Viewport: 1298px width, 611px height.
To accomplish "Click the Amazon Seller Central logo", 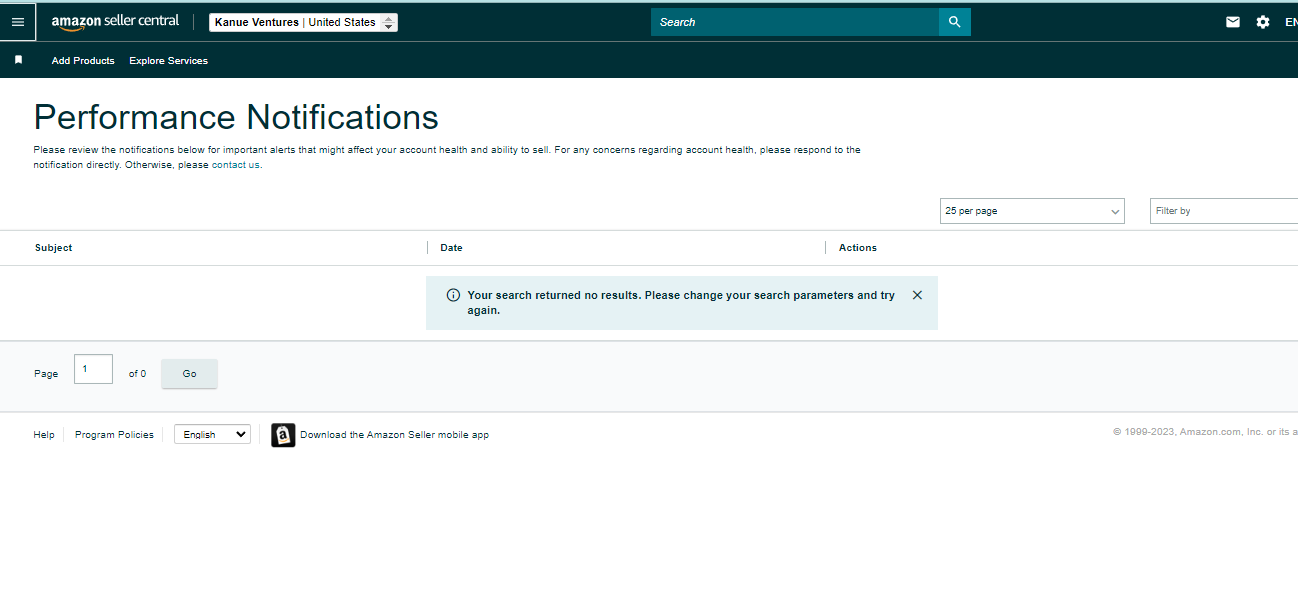I will click(x=115, y=22).
